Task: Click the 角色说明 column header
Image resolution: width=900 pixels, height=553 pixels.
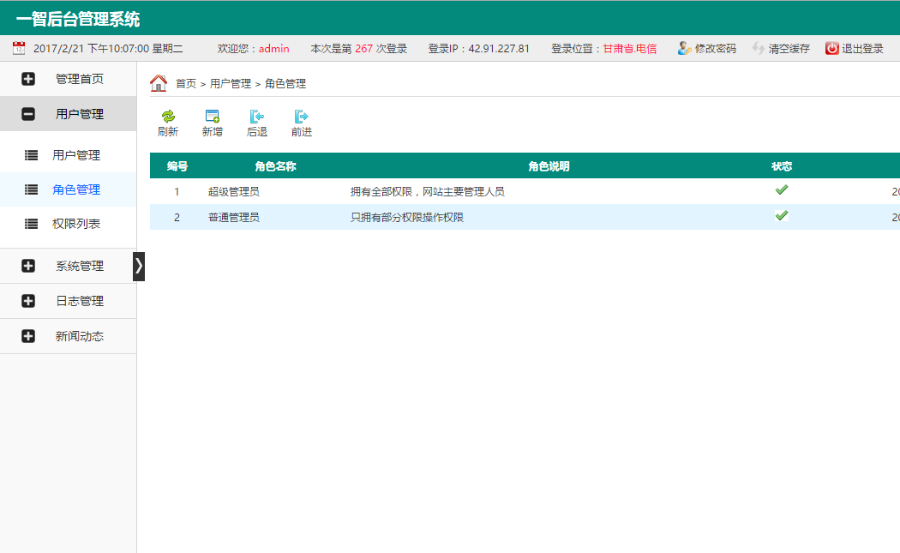Action: (549, 167)
